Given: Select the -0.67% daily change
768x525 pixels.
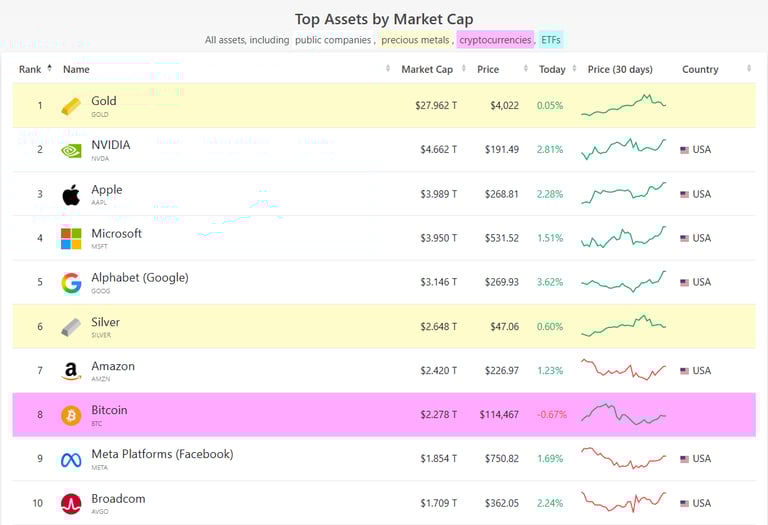Looking at the screenshot, I should click(x=552, y=415).
